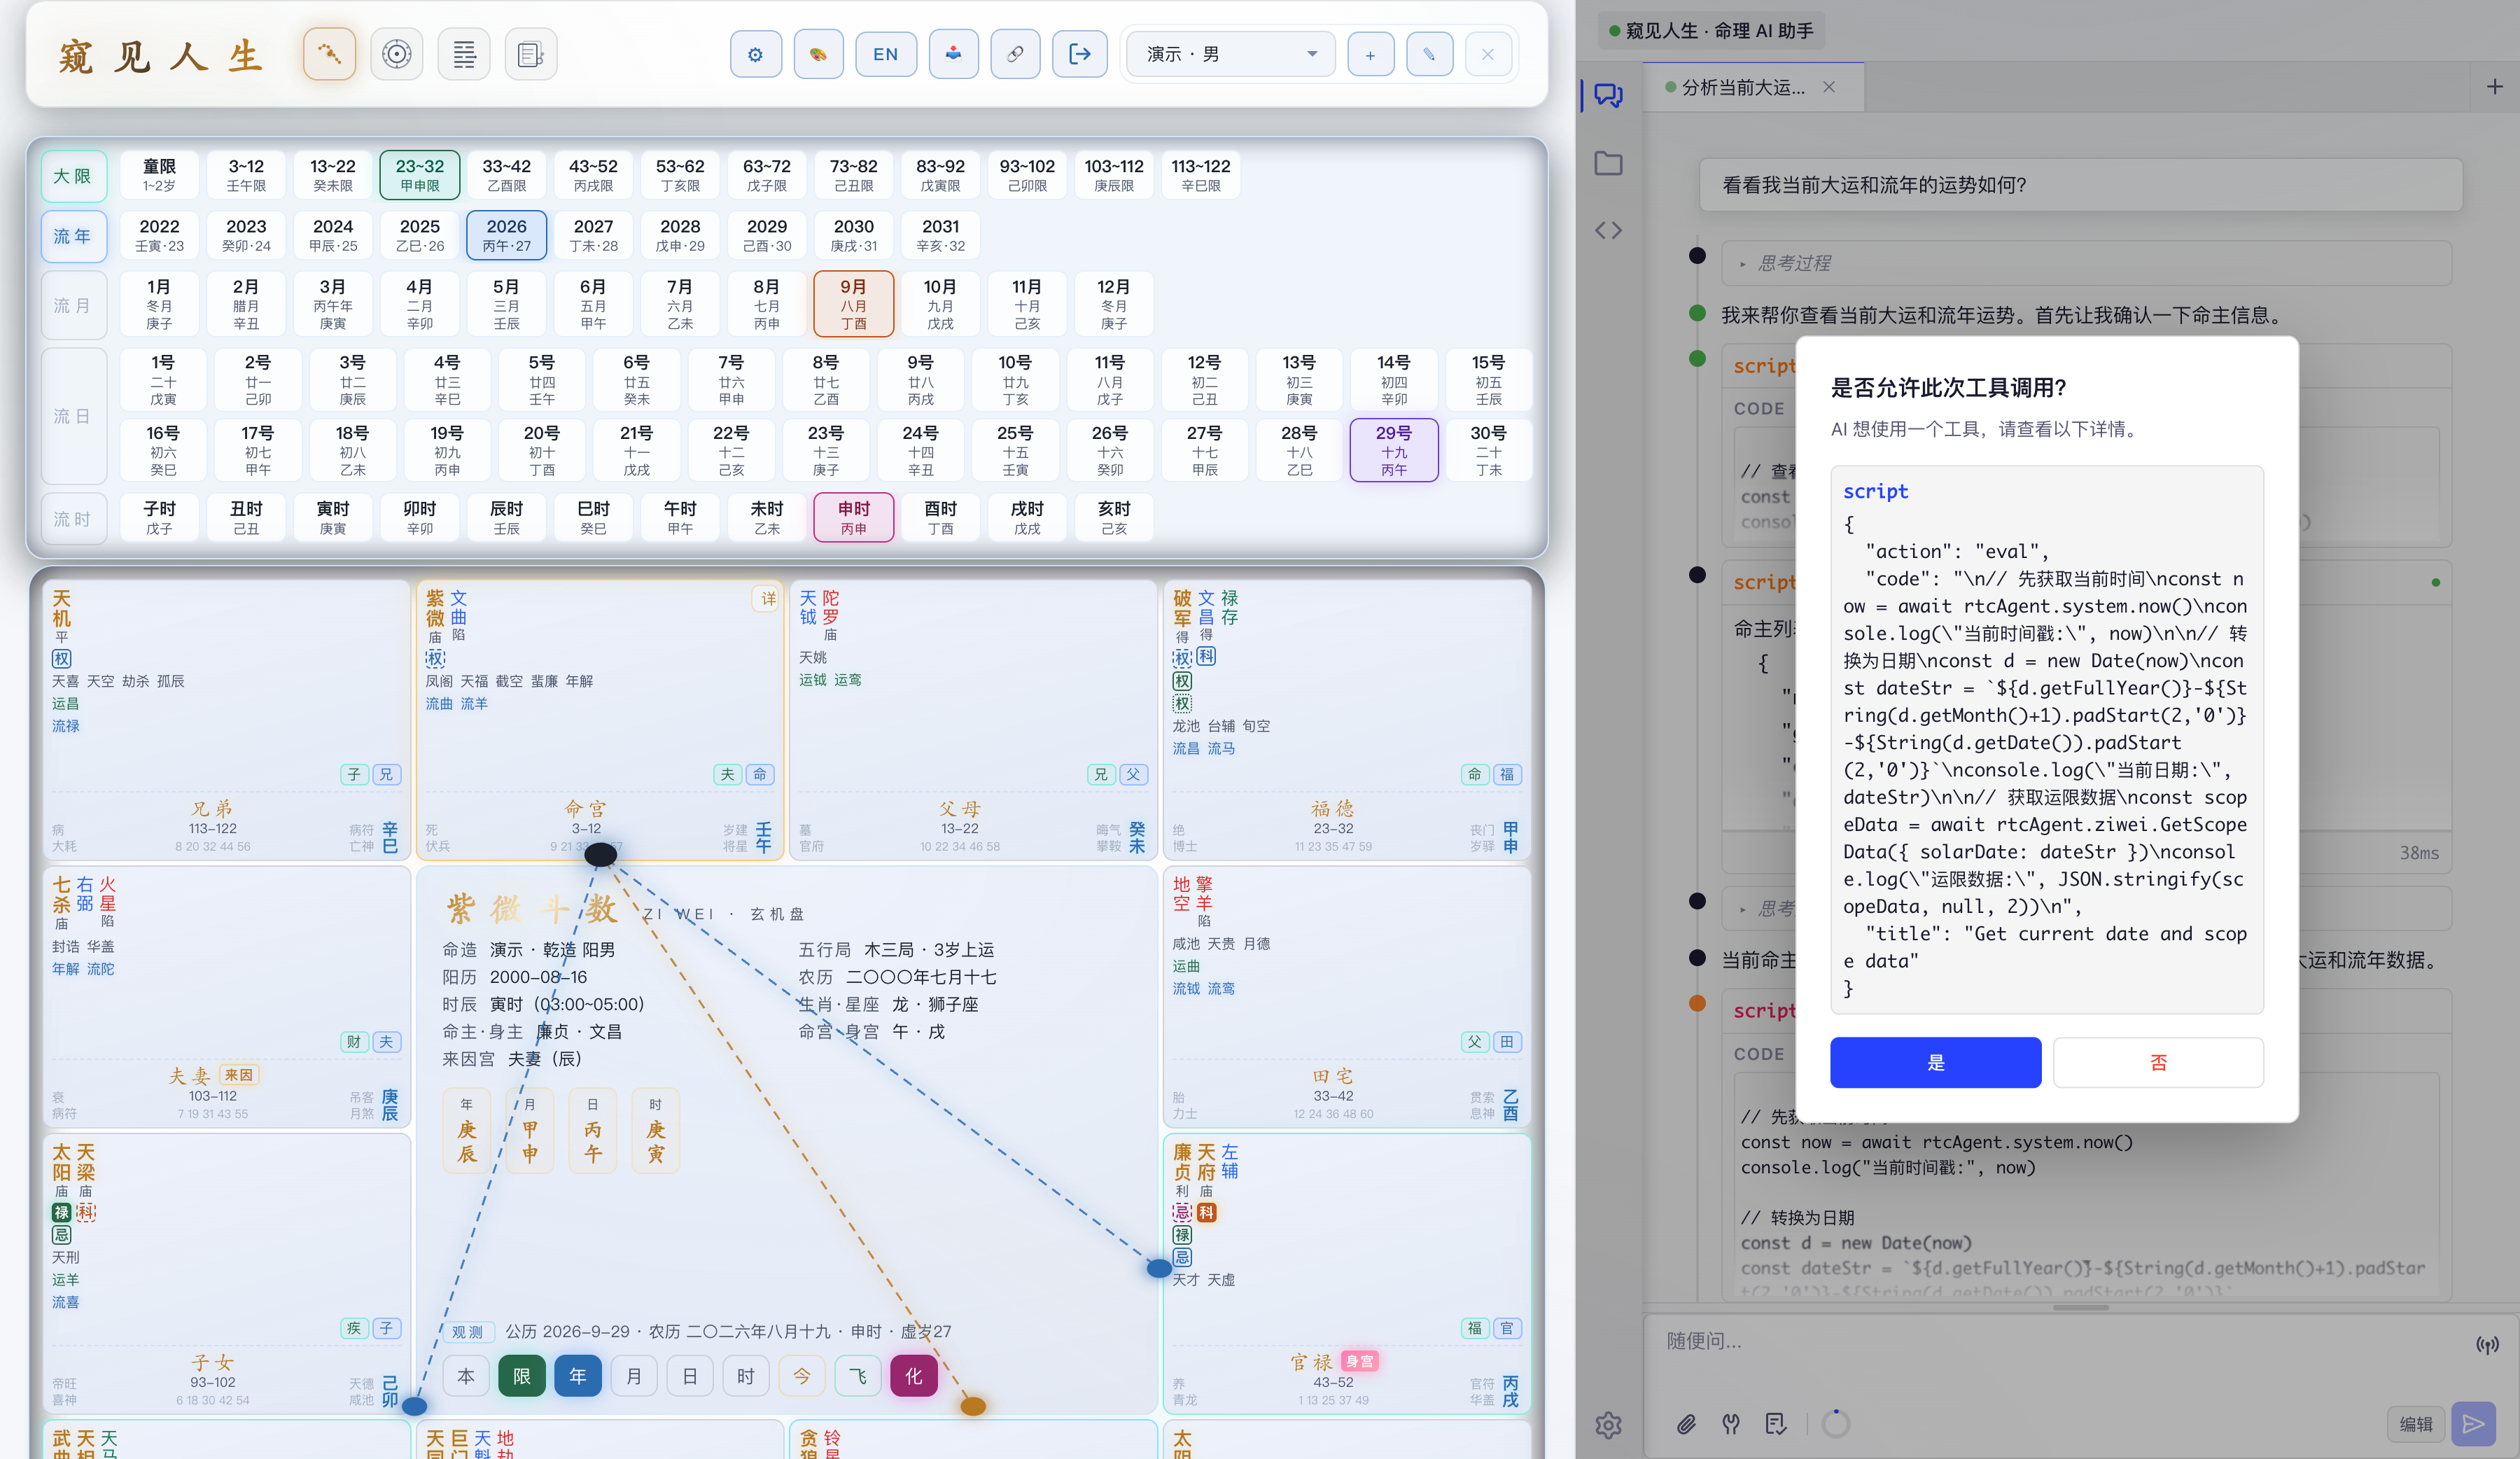Viewport: 2520px width, 1459px height.
Task: Open AI assistant settings gear at bottom
Action: [x=1608, y=1425]
